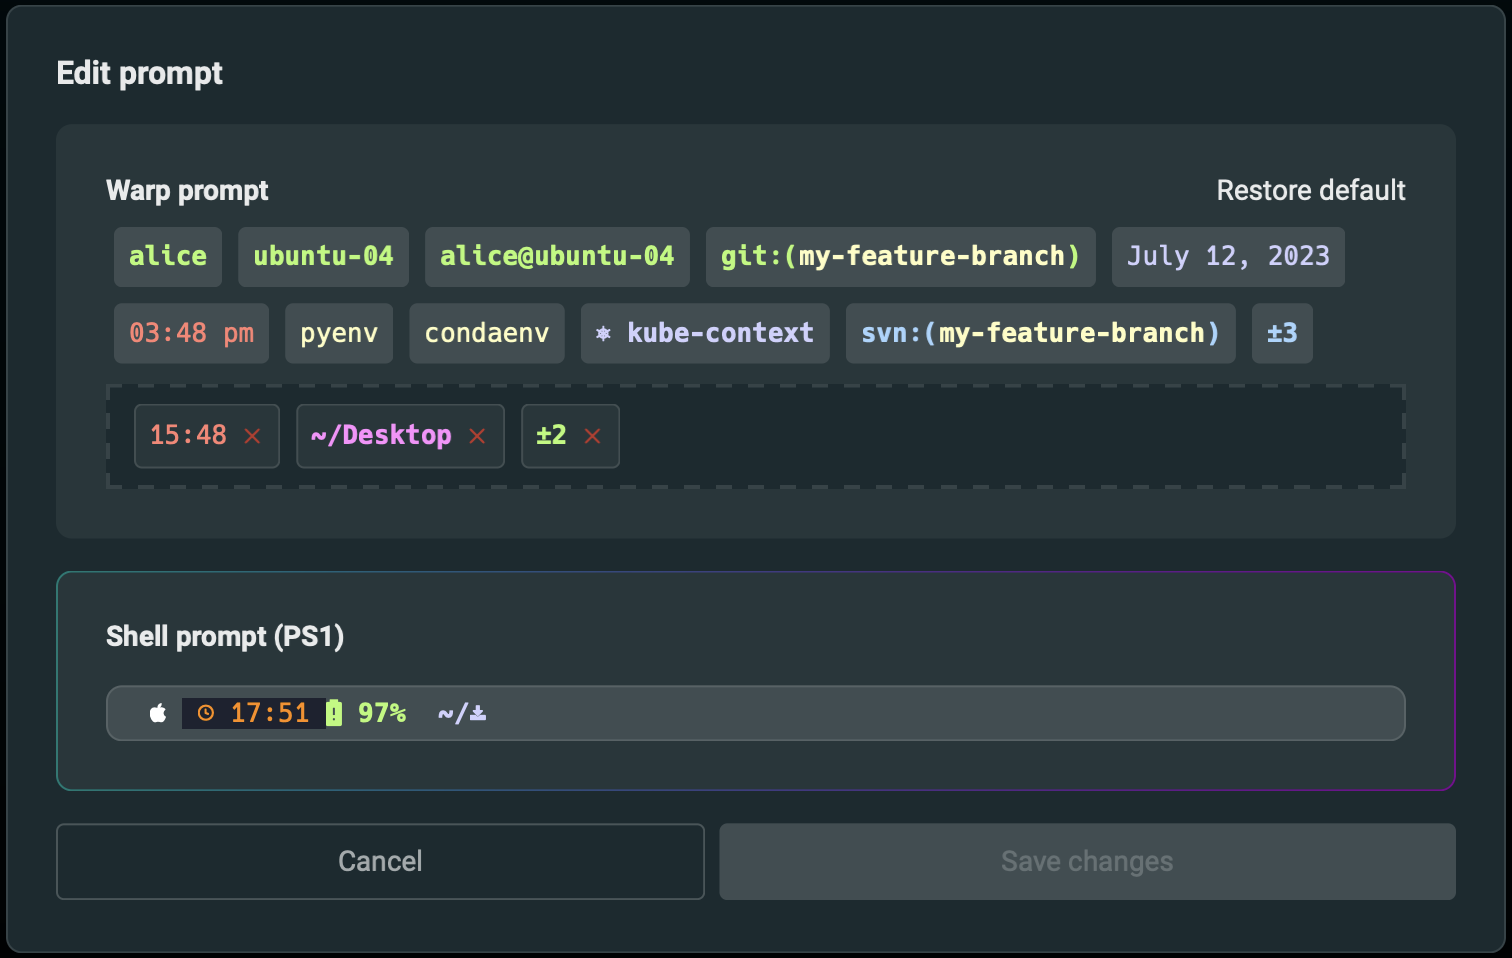Add the condaenv chip
The width and height of the screenshot is (1512, 958).
pos(487,333)
